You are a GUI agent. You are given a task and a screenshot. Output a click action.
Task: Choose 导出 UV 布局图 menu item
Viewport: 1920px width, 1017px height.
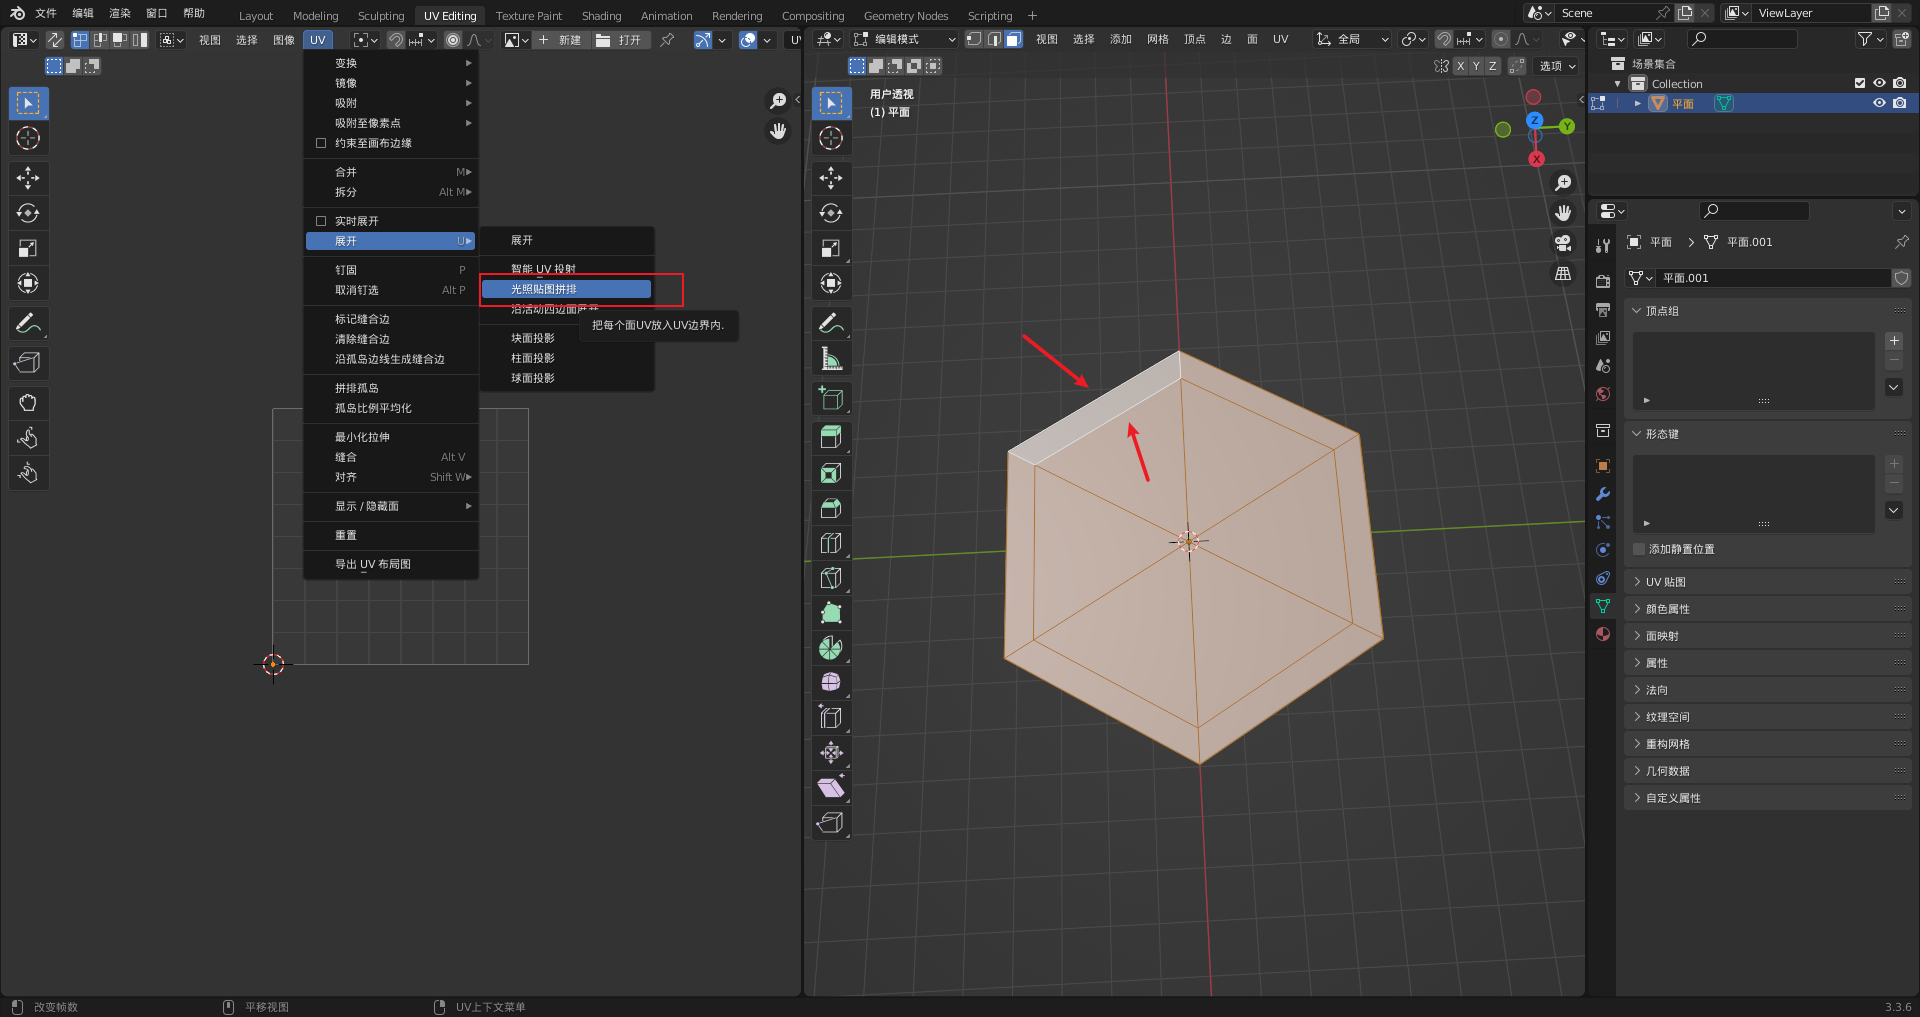pos(391,564)
